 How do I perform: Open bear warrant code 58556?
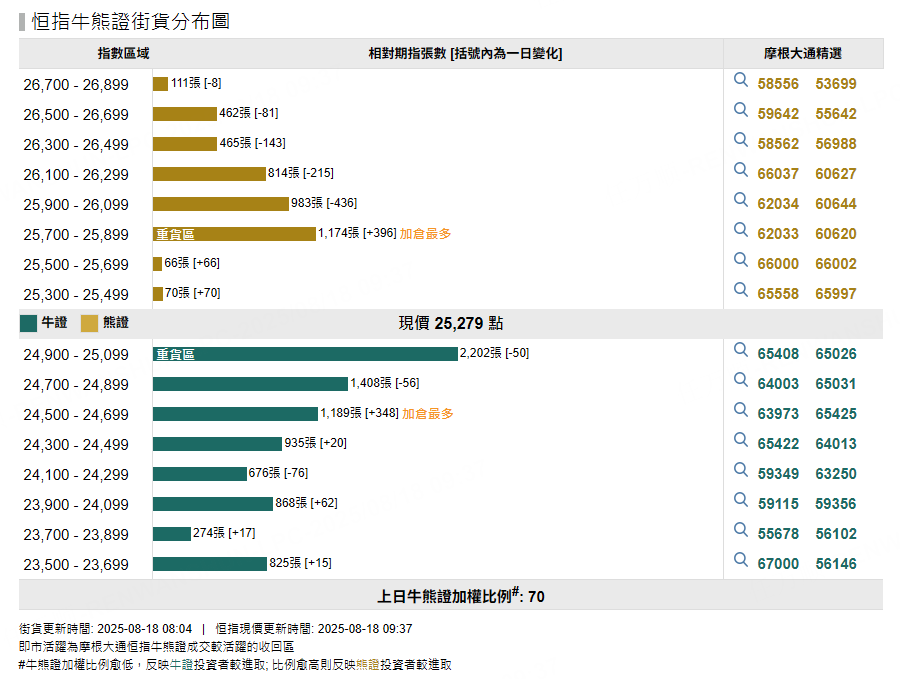tap(778, 84)
